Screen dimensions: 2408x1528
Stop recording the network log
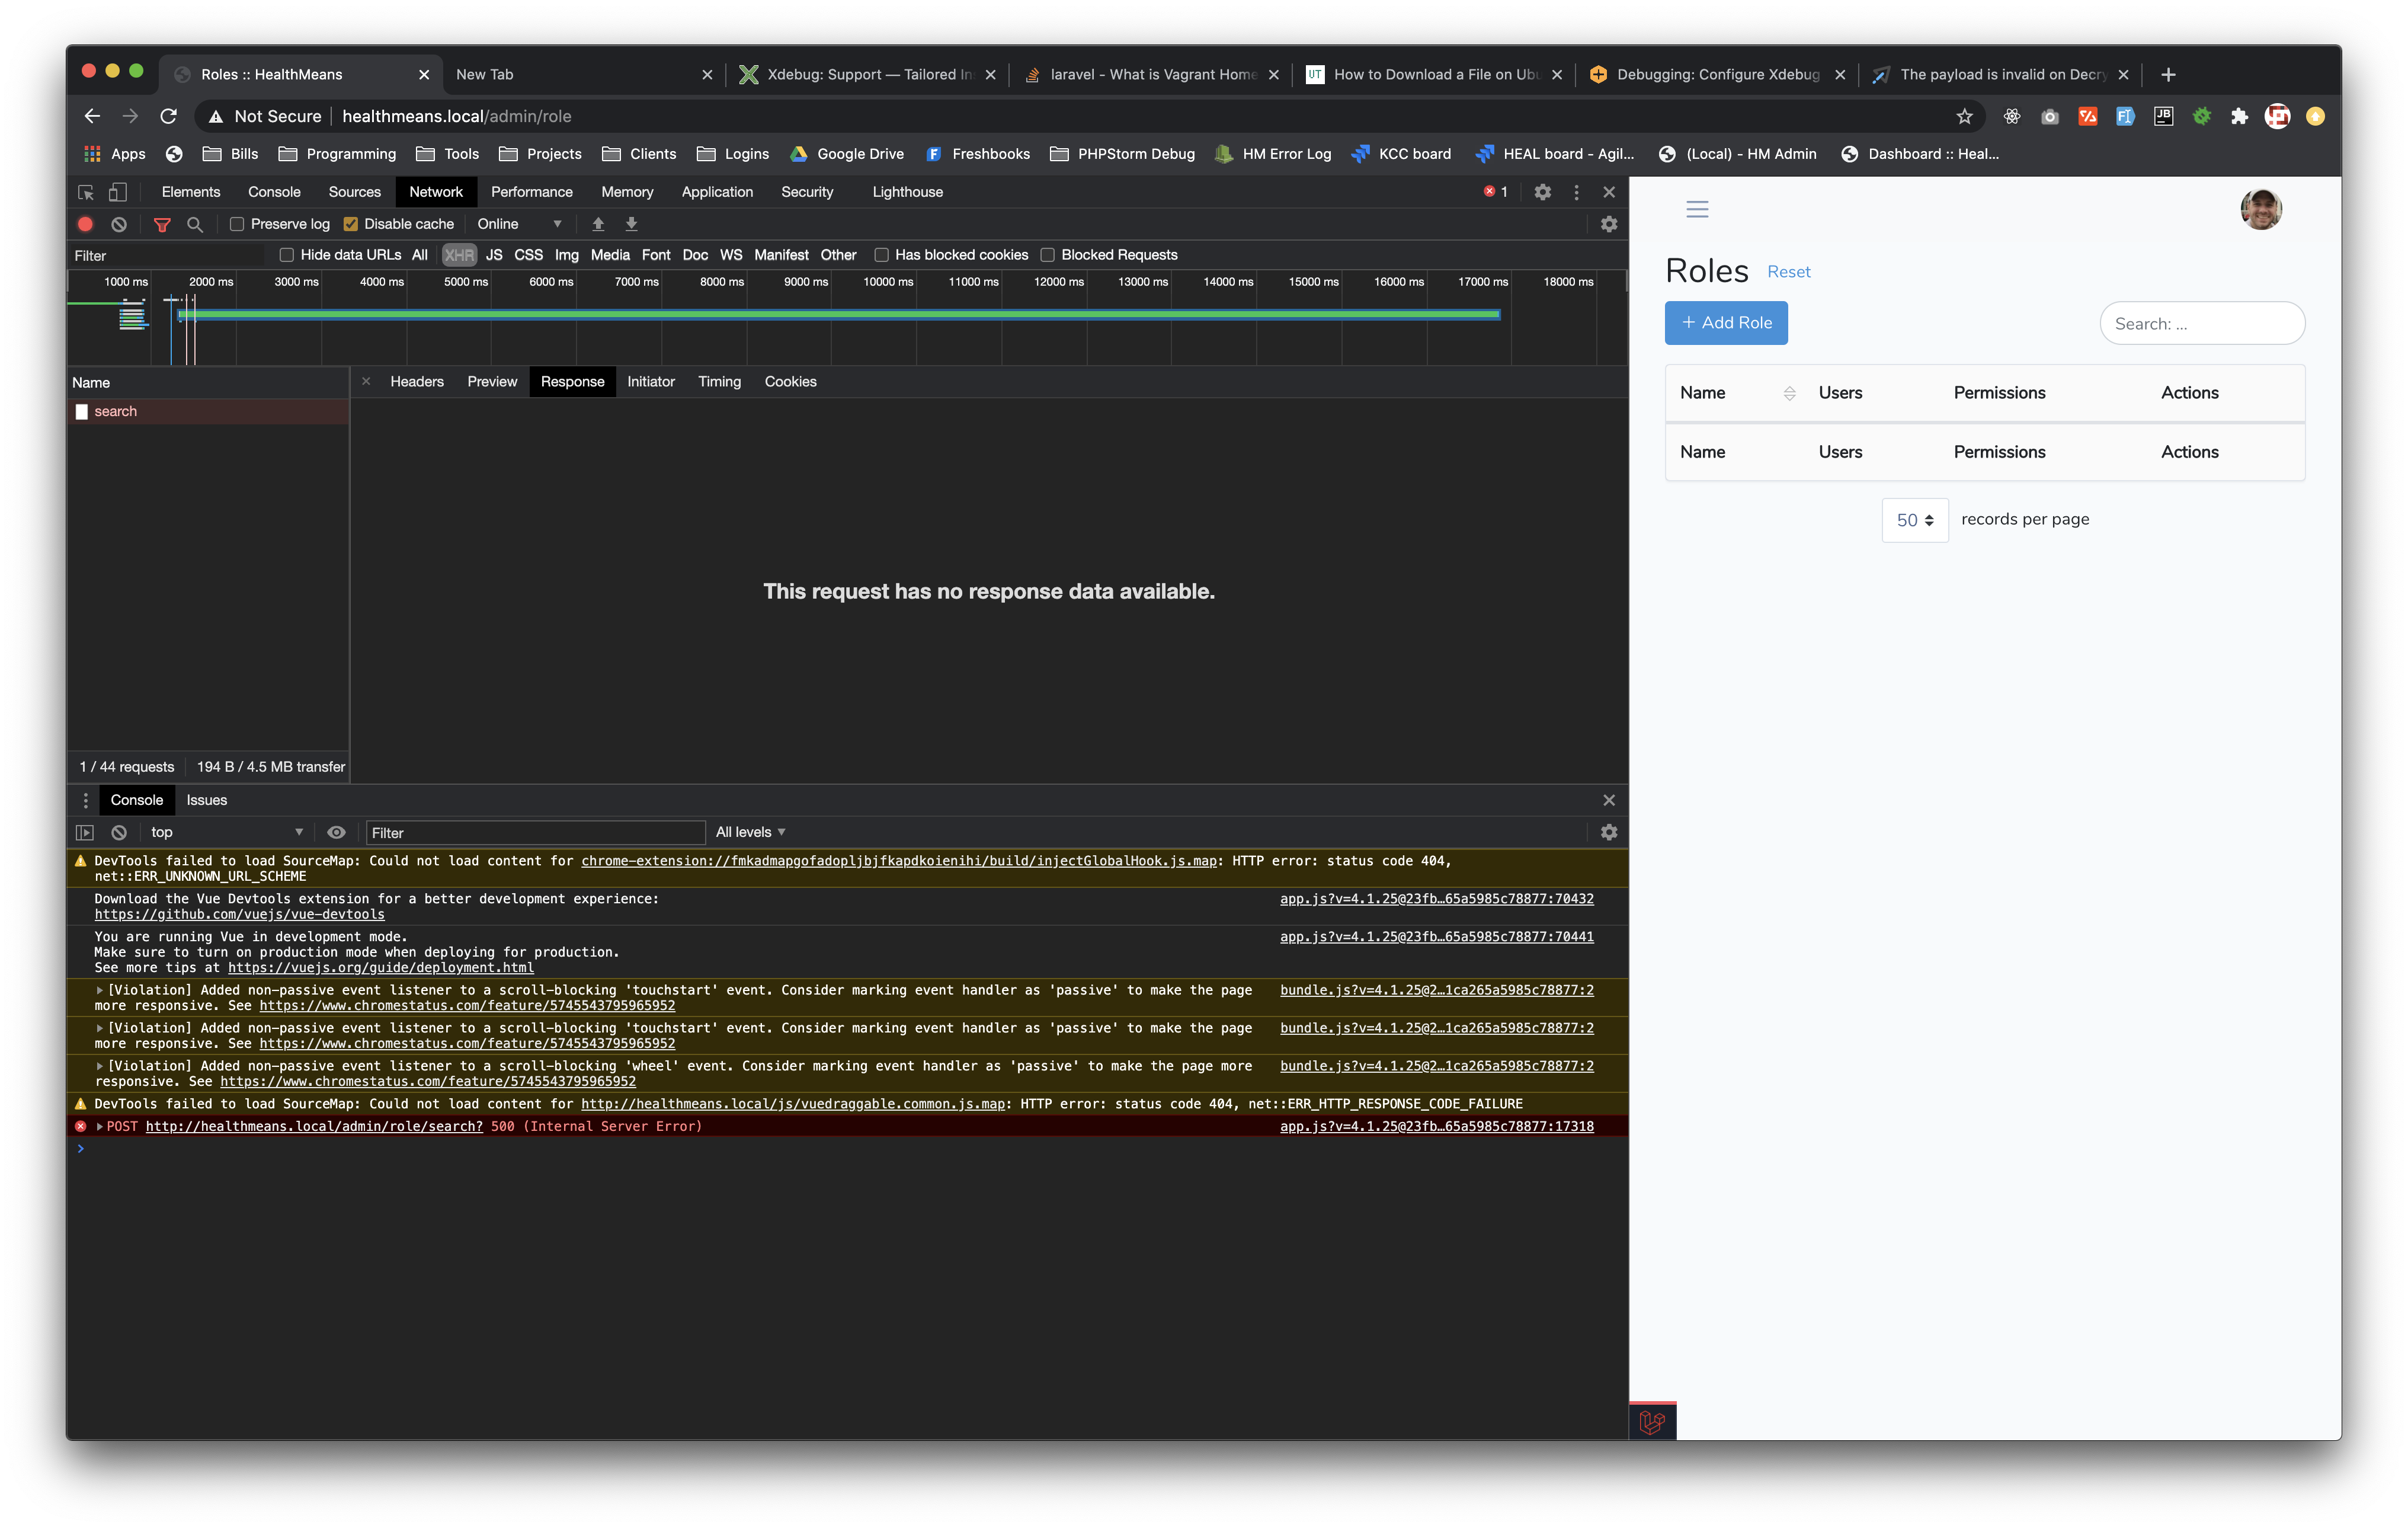85,224
